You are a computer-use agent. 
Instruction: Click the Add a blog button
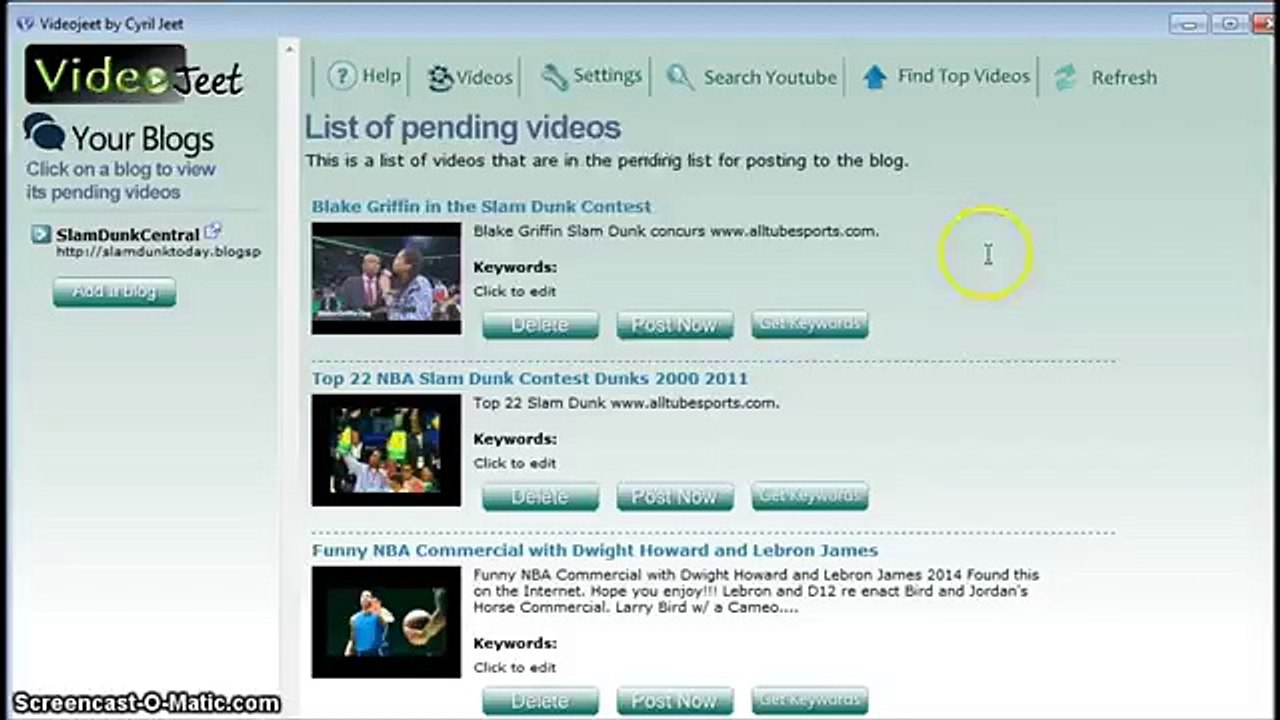[114, 291]
